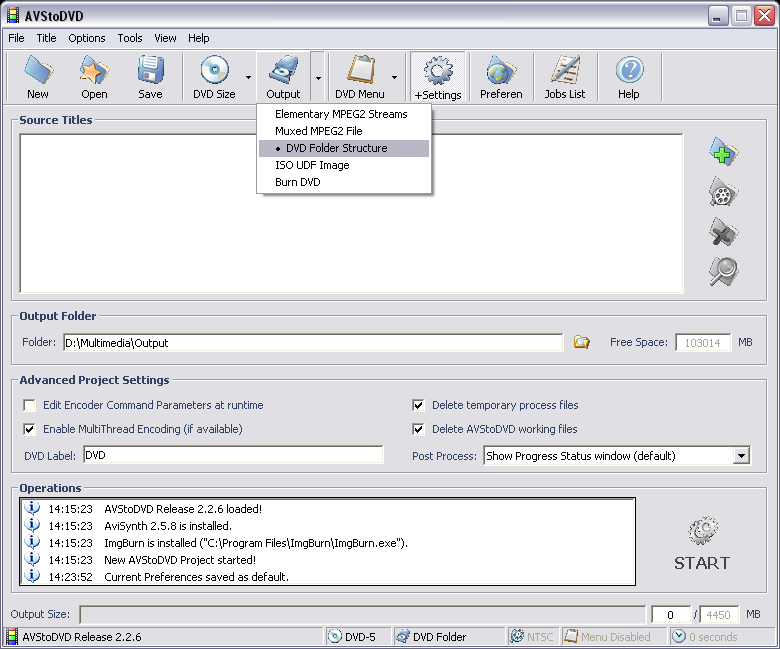This screenshot has width=780, height=649.
Task: Click the 4450 capacity field
Action: click(x=718, y=615)
